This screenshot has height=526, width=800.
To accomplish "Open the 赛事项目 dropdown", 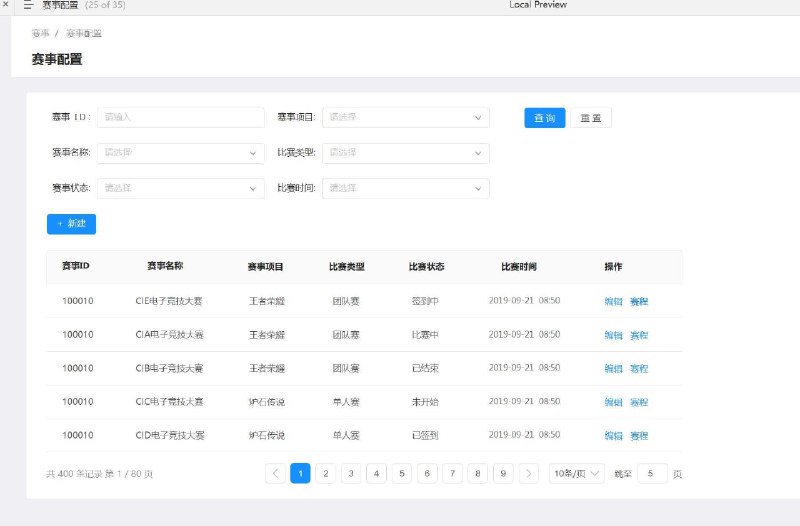I will (406, 117).
